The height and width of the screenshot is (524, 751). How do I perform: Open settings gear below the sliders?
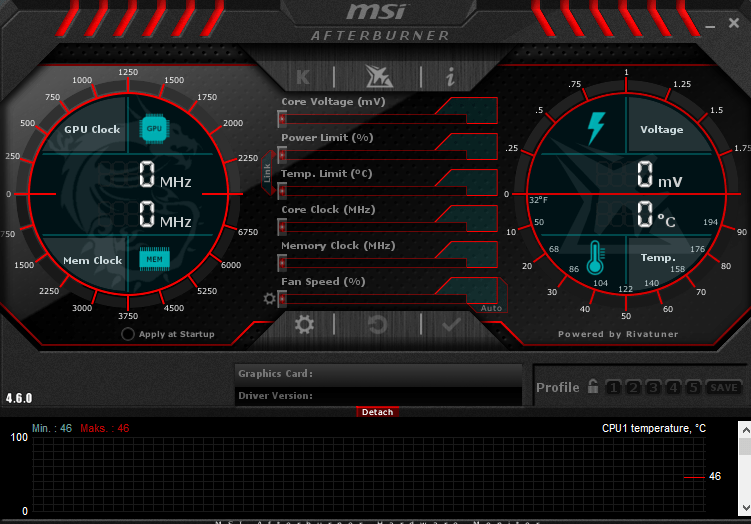click(x=304, y=325)
